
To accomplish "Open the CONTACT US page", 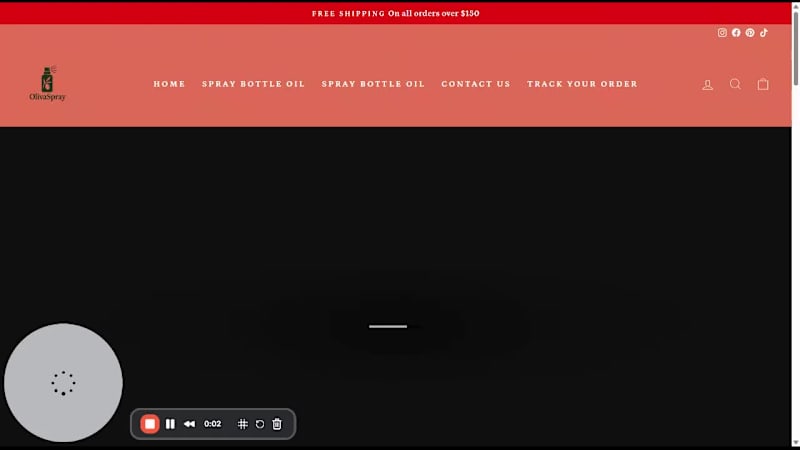I will 476,84.
